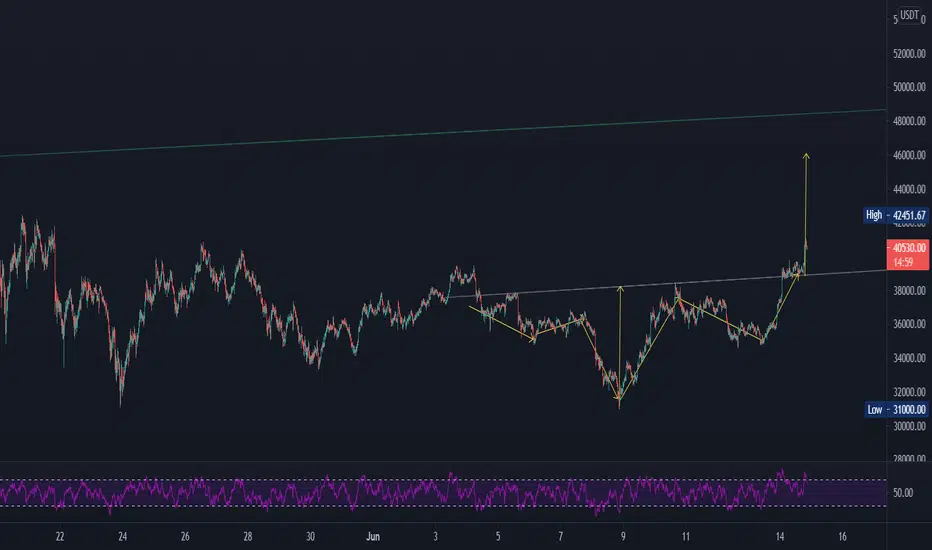Click date 7 on the time axis
This screenshot has width=932, height=550.
point(561,536)
